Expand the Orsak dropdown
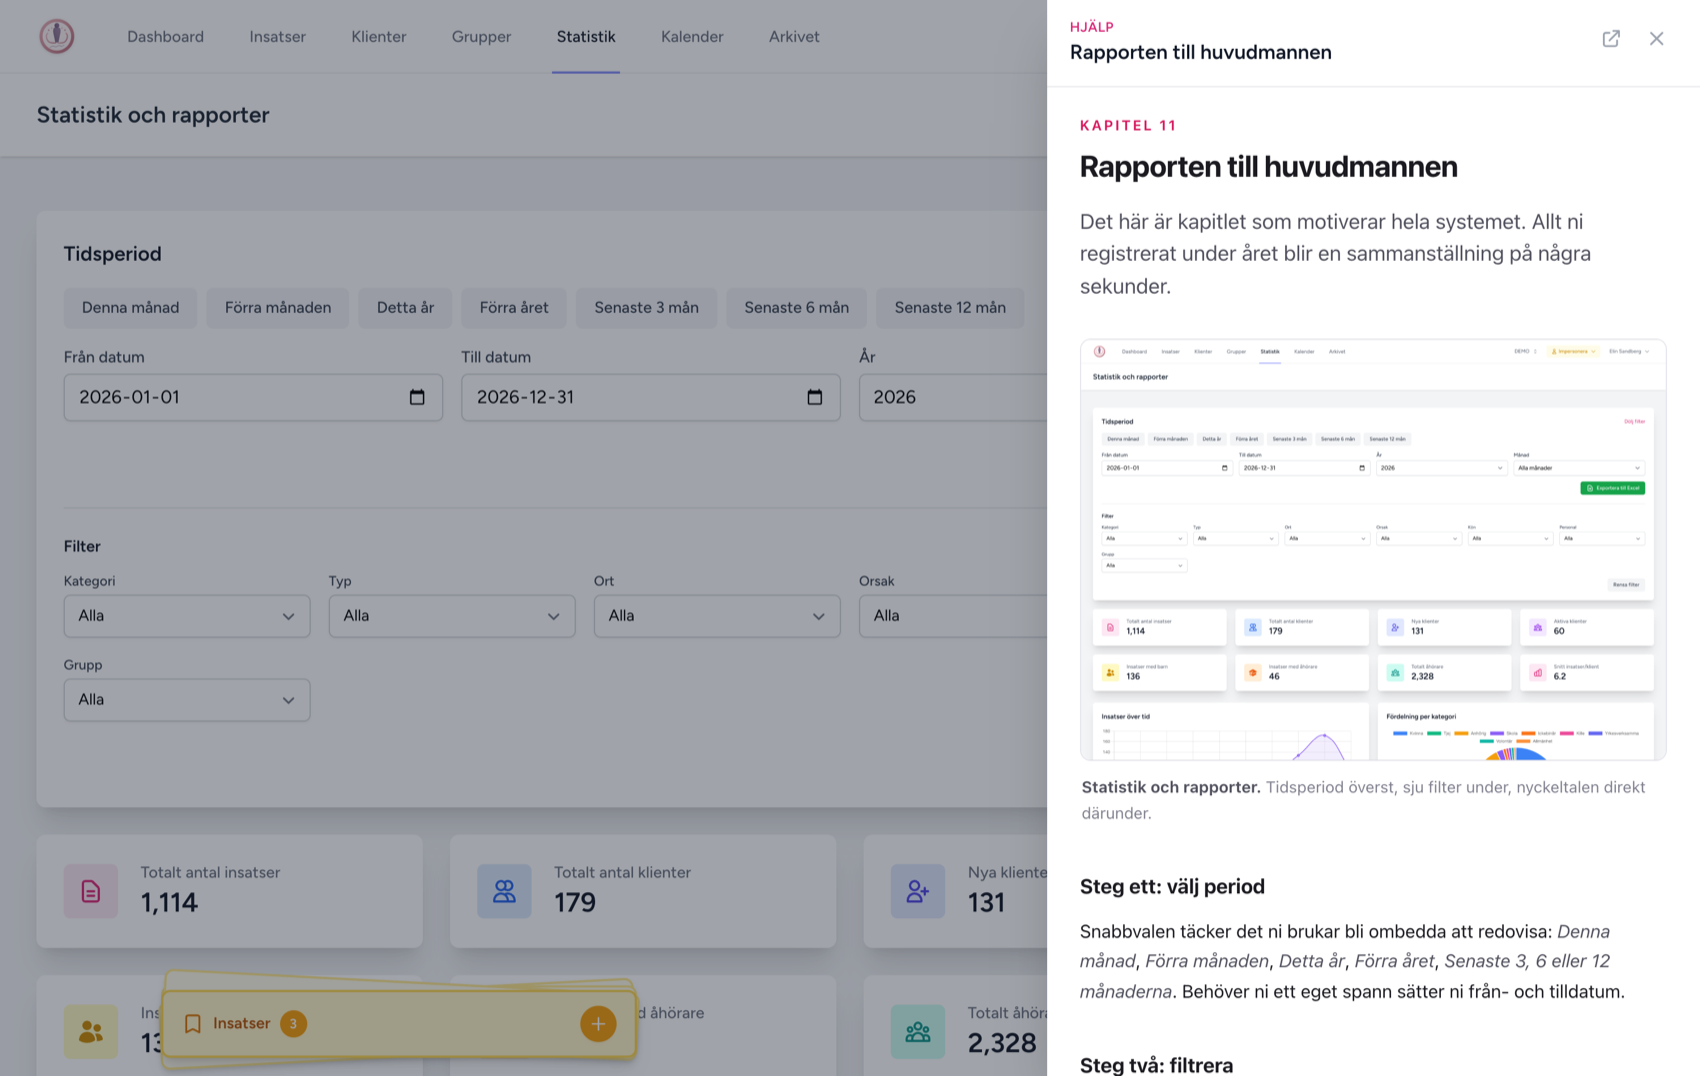 click(x=953, y=616)
